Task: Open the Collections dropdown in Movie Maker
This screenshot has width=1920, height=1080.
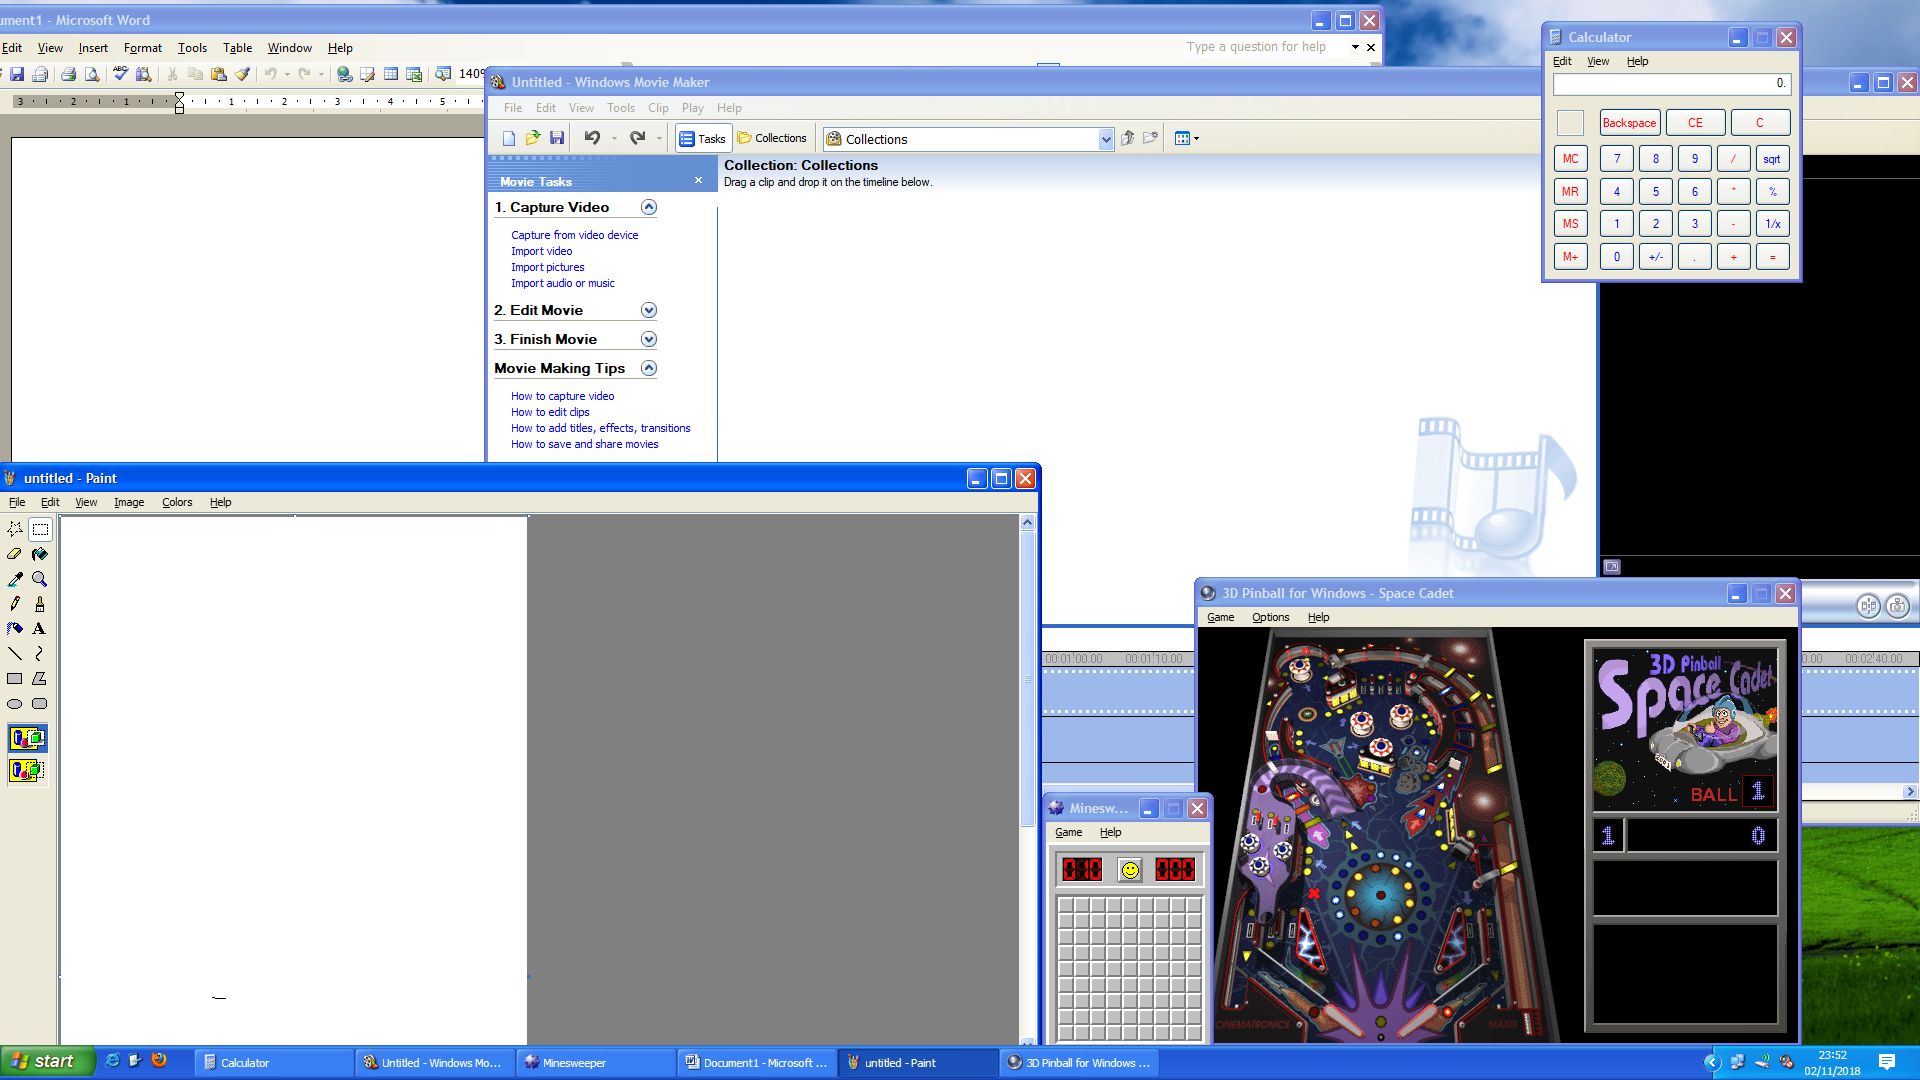Action: pos(1106,139)
